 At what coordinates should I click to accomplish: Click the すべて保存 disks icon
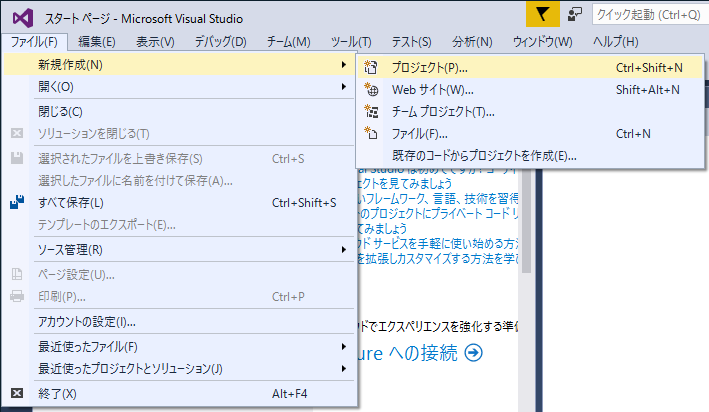click(x=17, y=202)
